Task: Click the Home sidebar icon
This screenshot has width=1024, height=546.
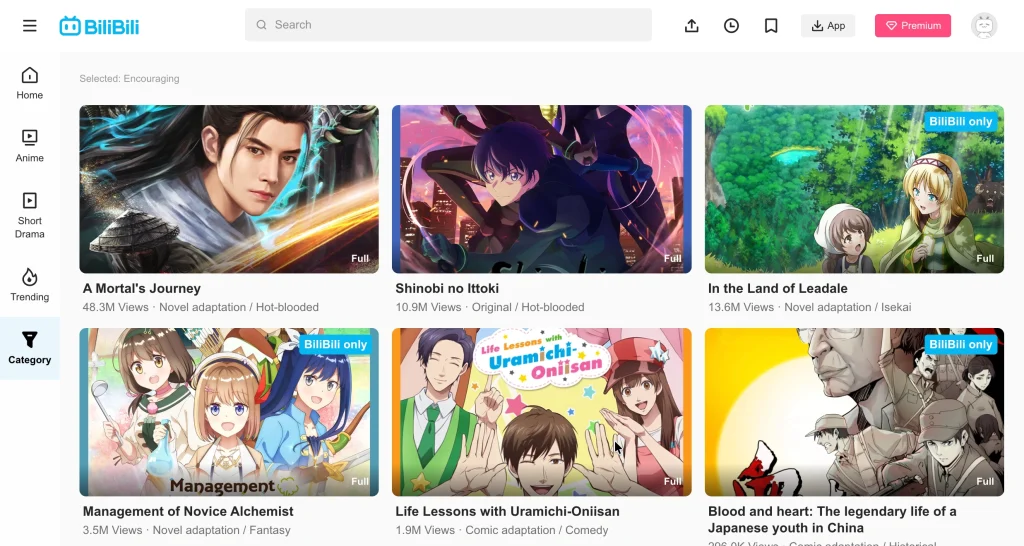Action: [x=29, y=75]
